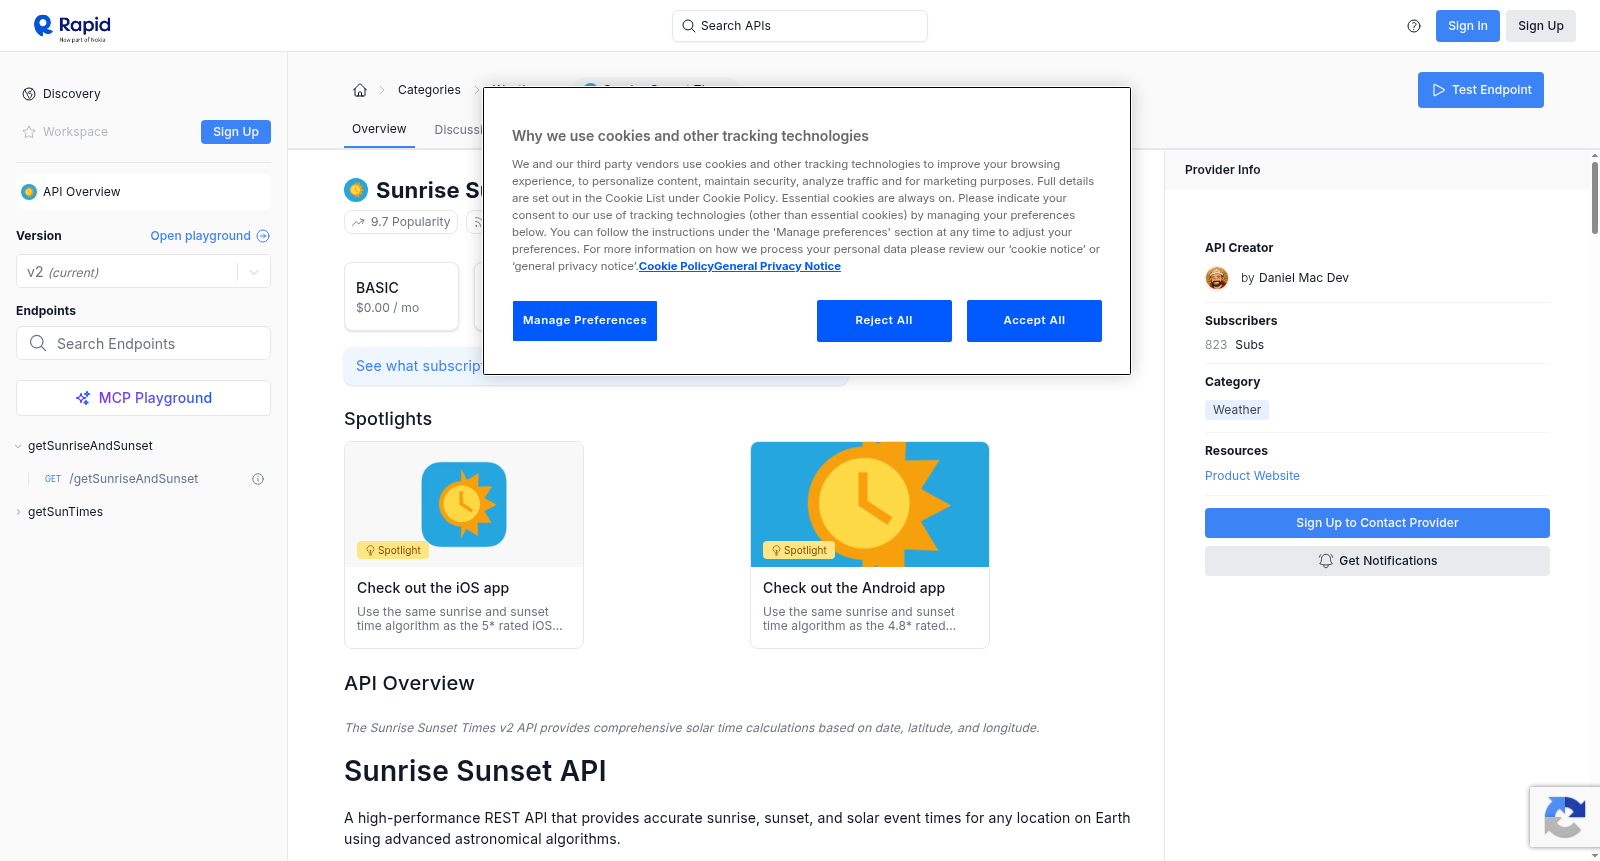Open the Android app spotlight card
Viewport: 1600px width, 861px height.
[x=870, y=545]
